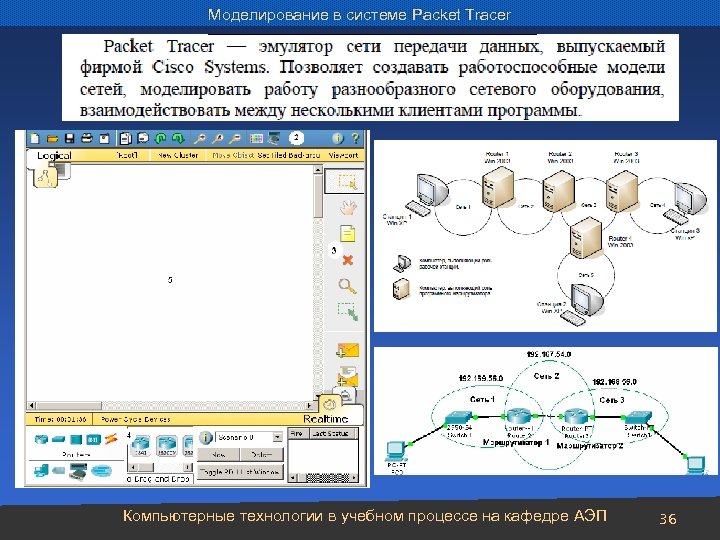This screenshot has height=540, width=720.
Task: Click the Print icon in the toolbar
Action: coord(87,138)
